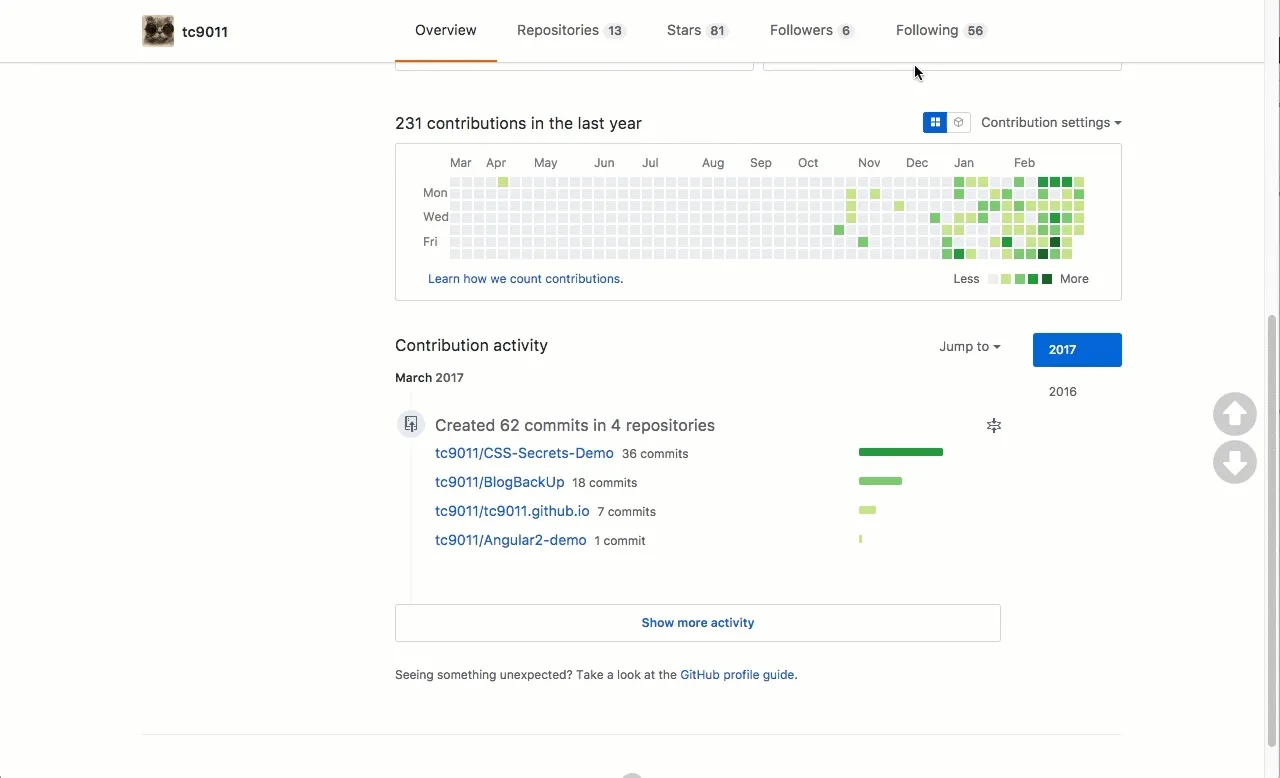The width and height of the screenshot is (1280, 778).
Task: Collapse the commits activity section
Action: coord(993,426)
